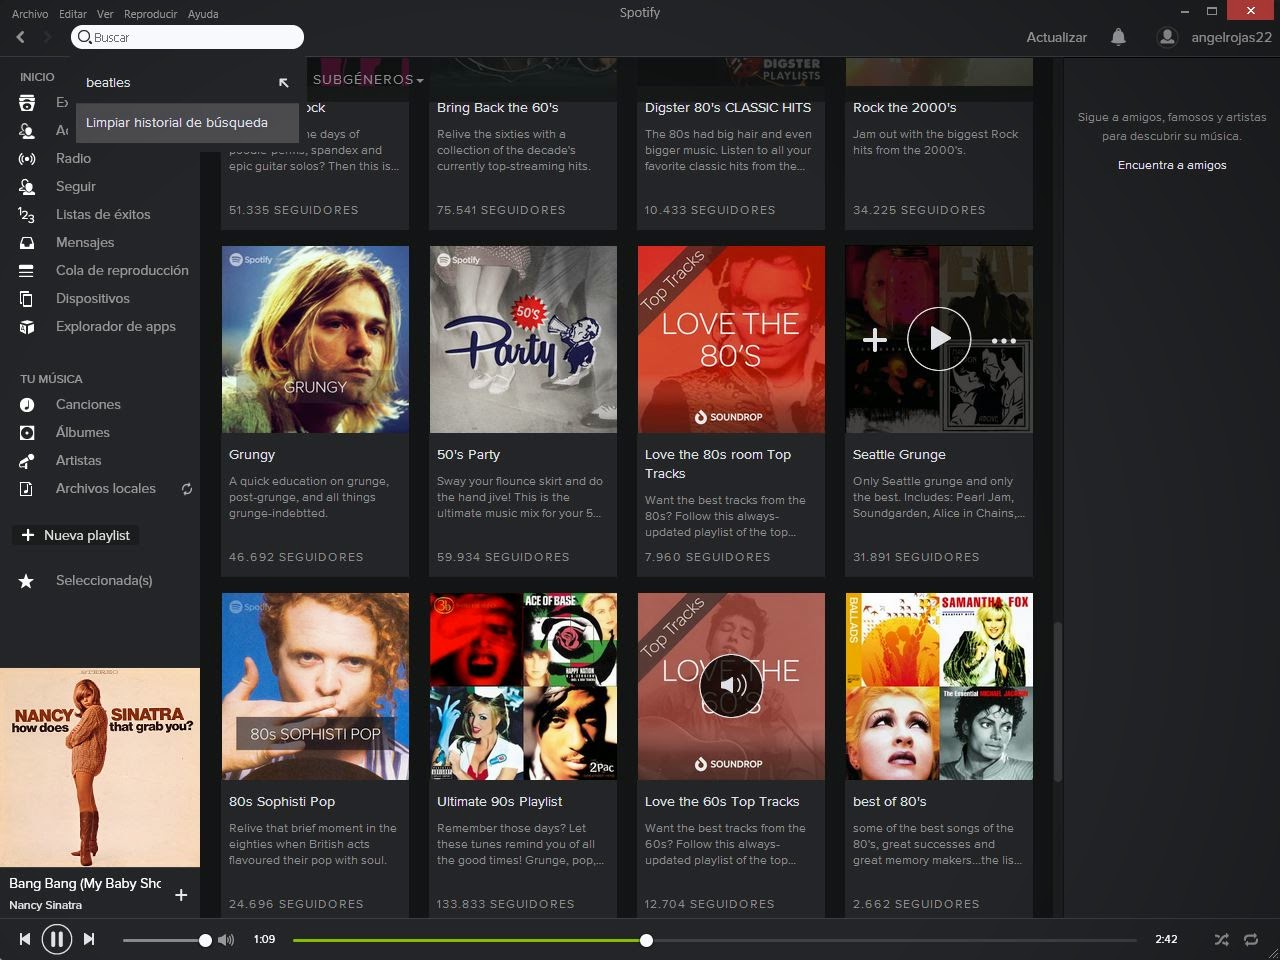
Task: Click Nancy Sinatra artist name
Action: pos(45,905)
